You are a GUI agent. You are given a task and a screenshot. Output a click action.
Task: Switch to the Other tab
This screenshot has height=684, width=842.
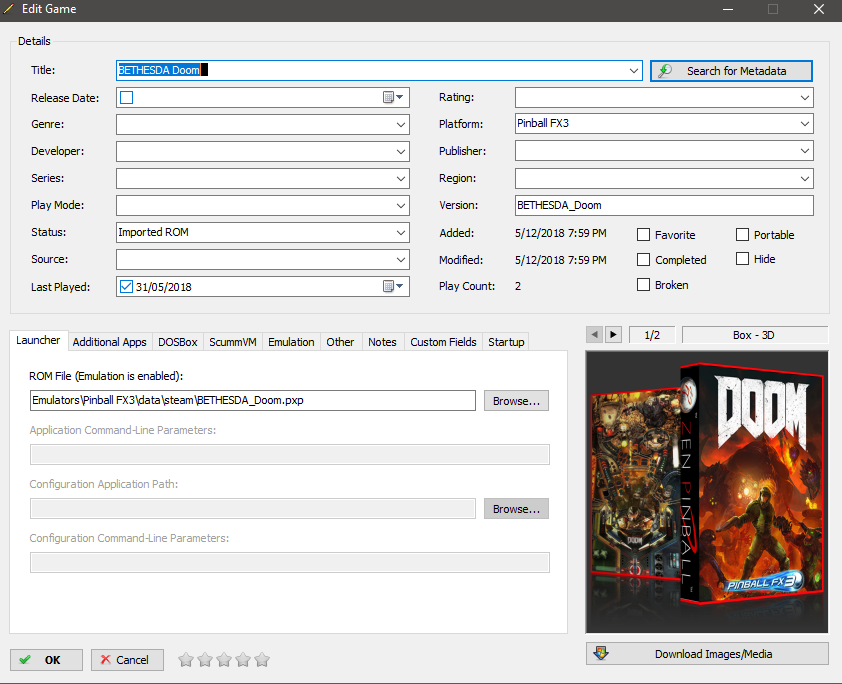coord(340,342)
